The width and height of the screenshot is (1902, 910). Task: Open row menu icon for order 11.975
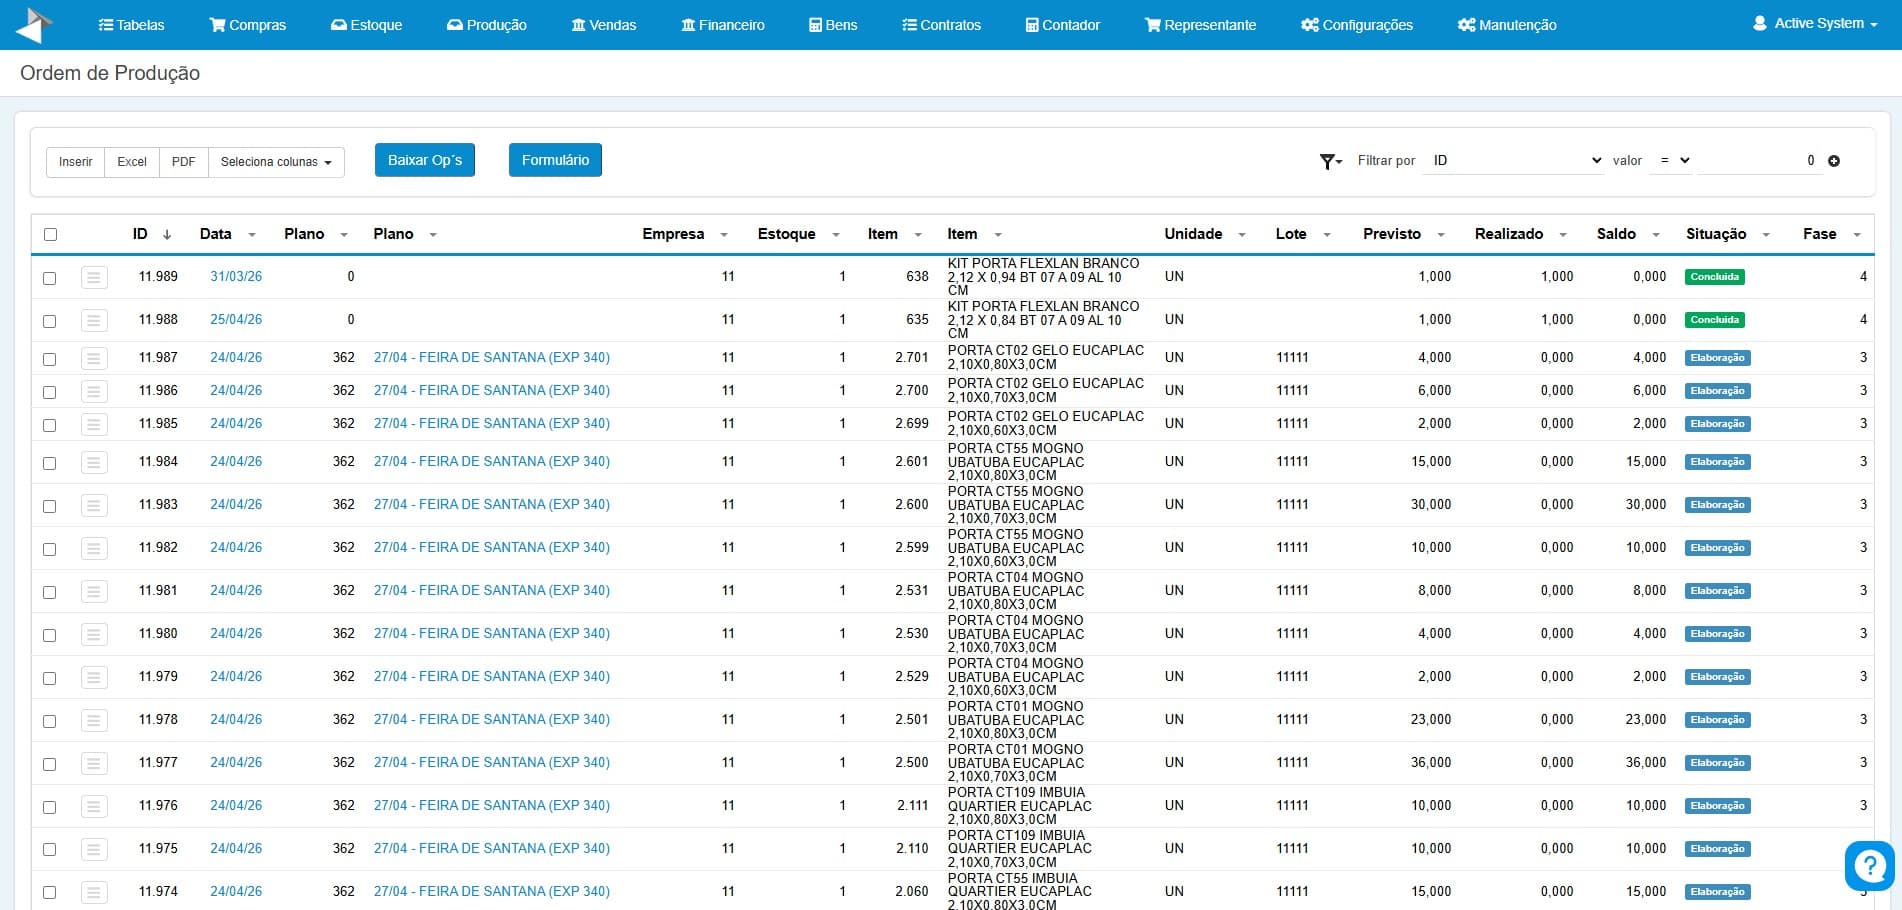pos(94,849)
